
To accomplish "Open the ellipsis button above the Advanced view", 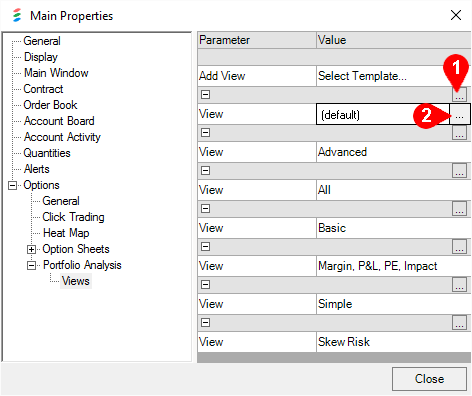I will tap(459, 133).
